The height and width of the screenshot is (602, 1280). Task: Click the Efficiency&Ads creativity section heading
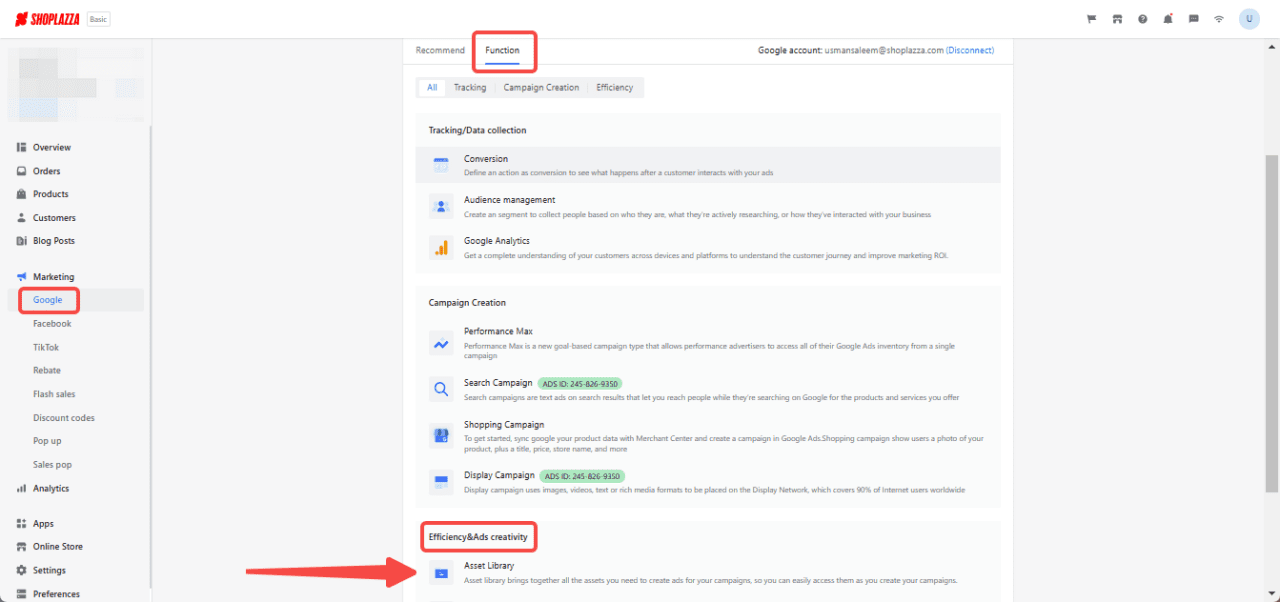tap(478, 537)
